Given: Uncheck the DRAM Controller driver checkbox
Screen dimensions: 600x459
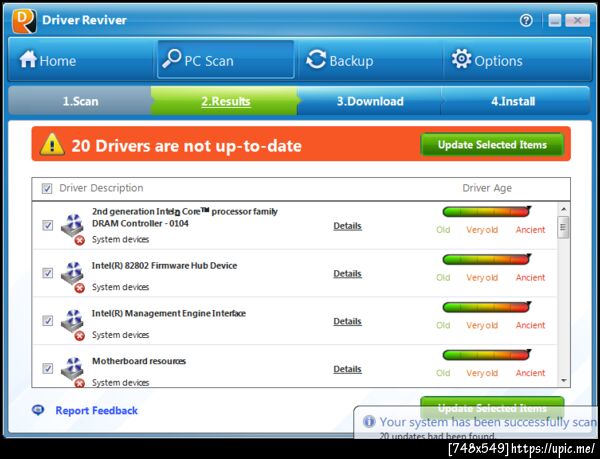Looking at the screenshot, I should pyautogui.click(x=47, y=225).
